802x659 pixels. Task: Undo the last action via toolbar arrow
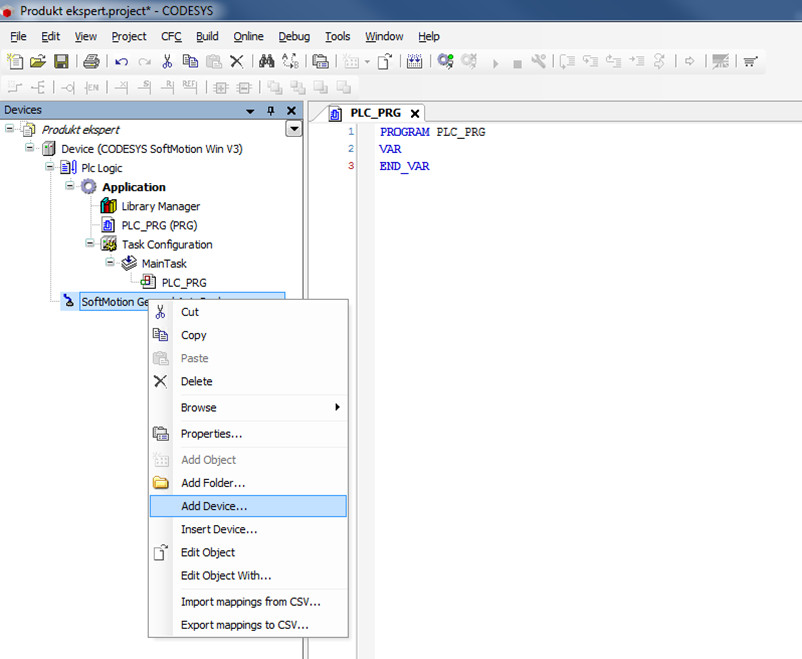(121, 62)
